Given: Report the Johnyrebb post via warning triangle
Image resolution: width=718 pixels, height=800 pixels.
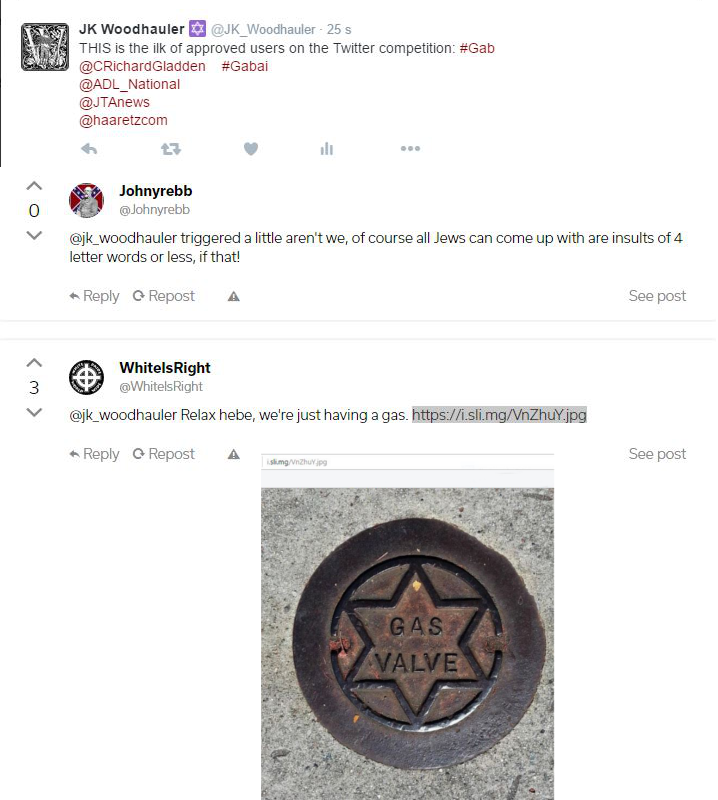Looking at the screenshot, I should coord(234,296).
